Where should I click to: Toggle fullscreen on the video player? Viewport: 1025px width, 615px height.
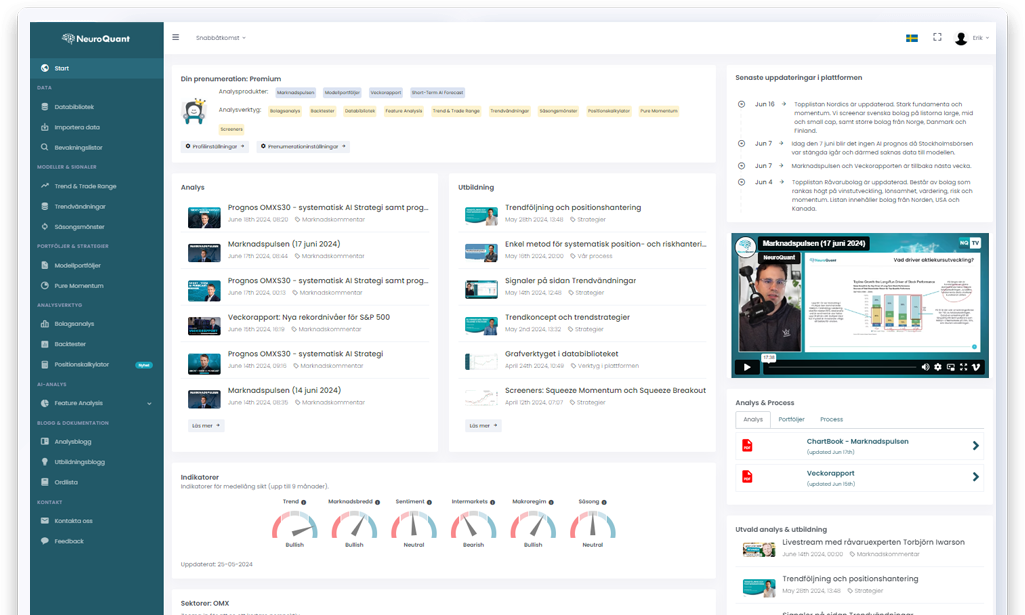tap(963, 367)
